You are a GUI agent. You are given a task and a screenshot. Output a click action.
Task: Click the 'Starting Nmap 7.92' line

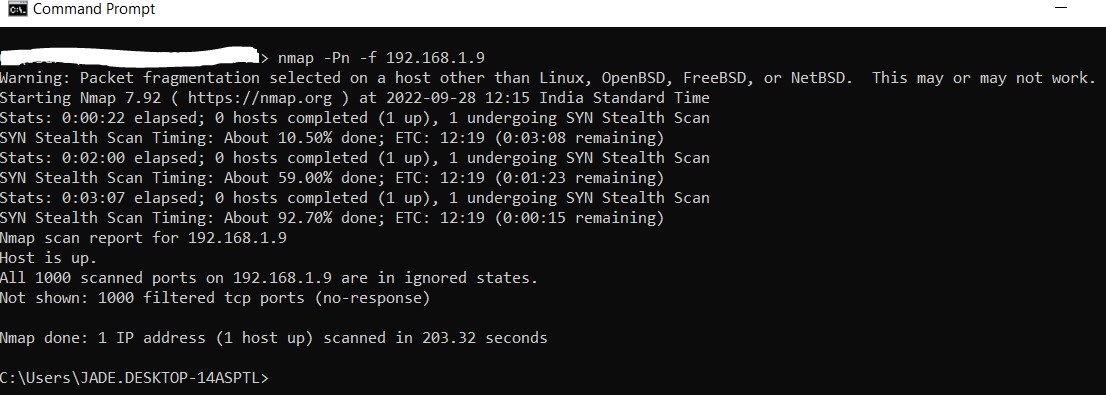[x=355, y=98]
